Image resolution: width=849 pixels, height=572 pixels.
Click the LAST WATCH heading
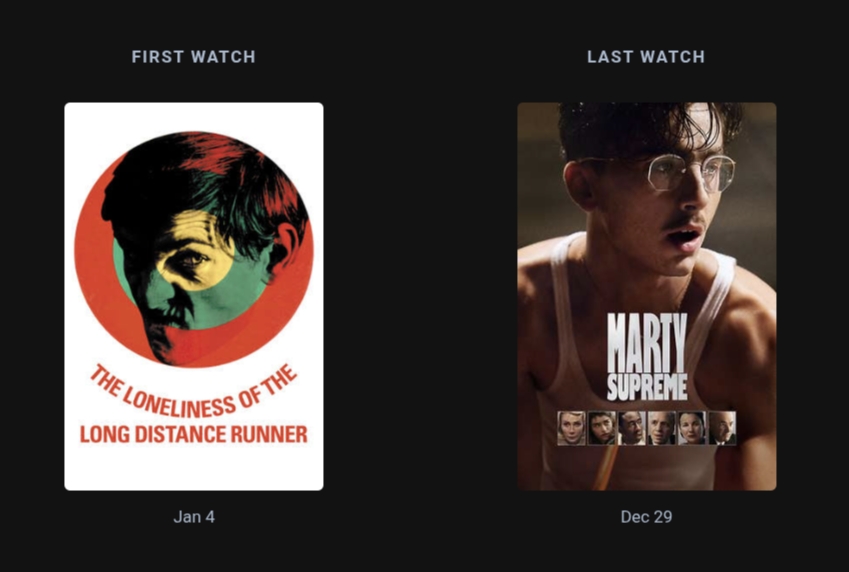click(646, 57)
